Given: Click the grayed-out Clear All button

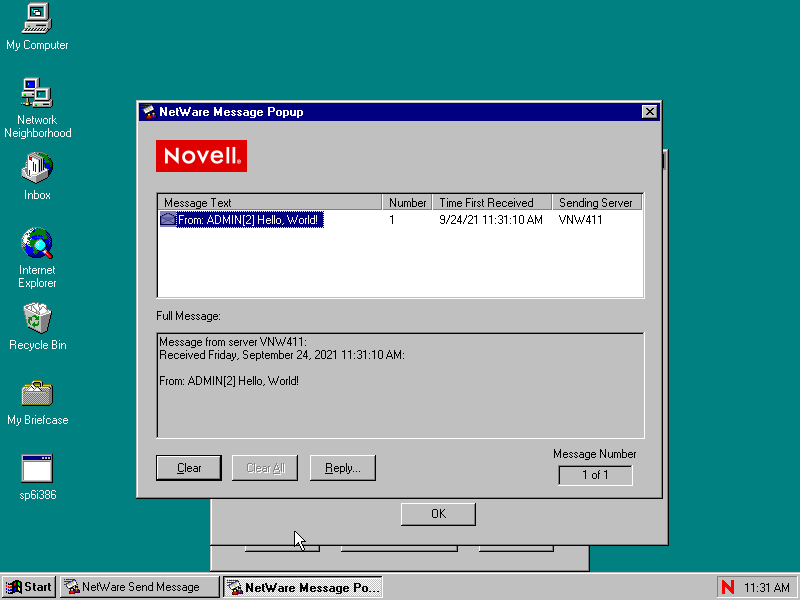Looking at the screenshot, I should click(x=265, y=468).
